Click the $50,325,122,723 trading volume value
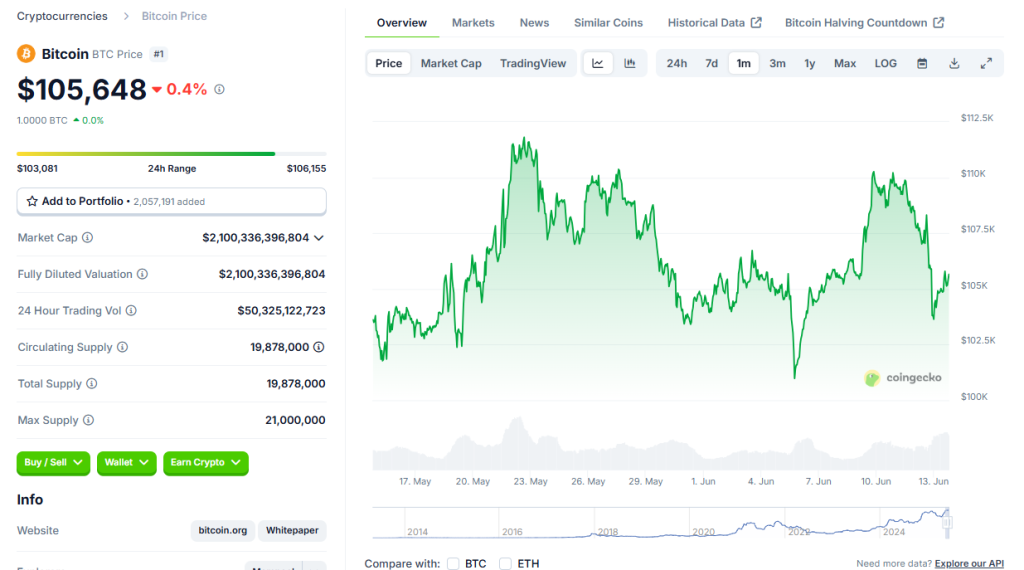Image resolution: width=1024 pixels, height=570 pixels. [281, 311]
